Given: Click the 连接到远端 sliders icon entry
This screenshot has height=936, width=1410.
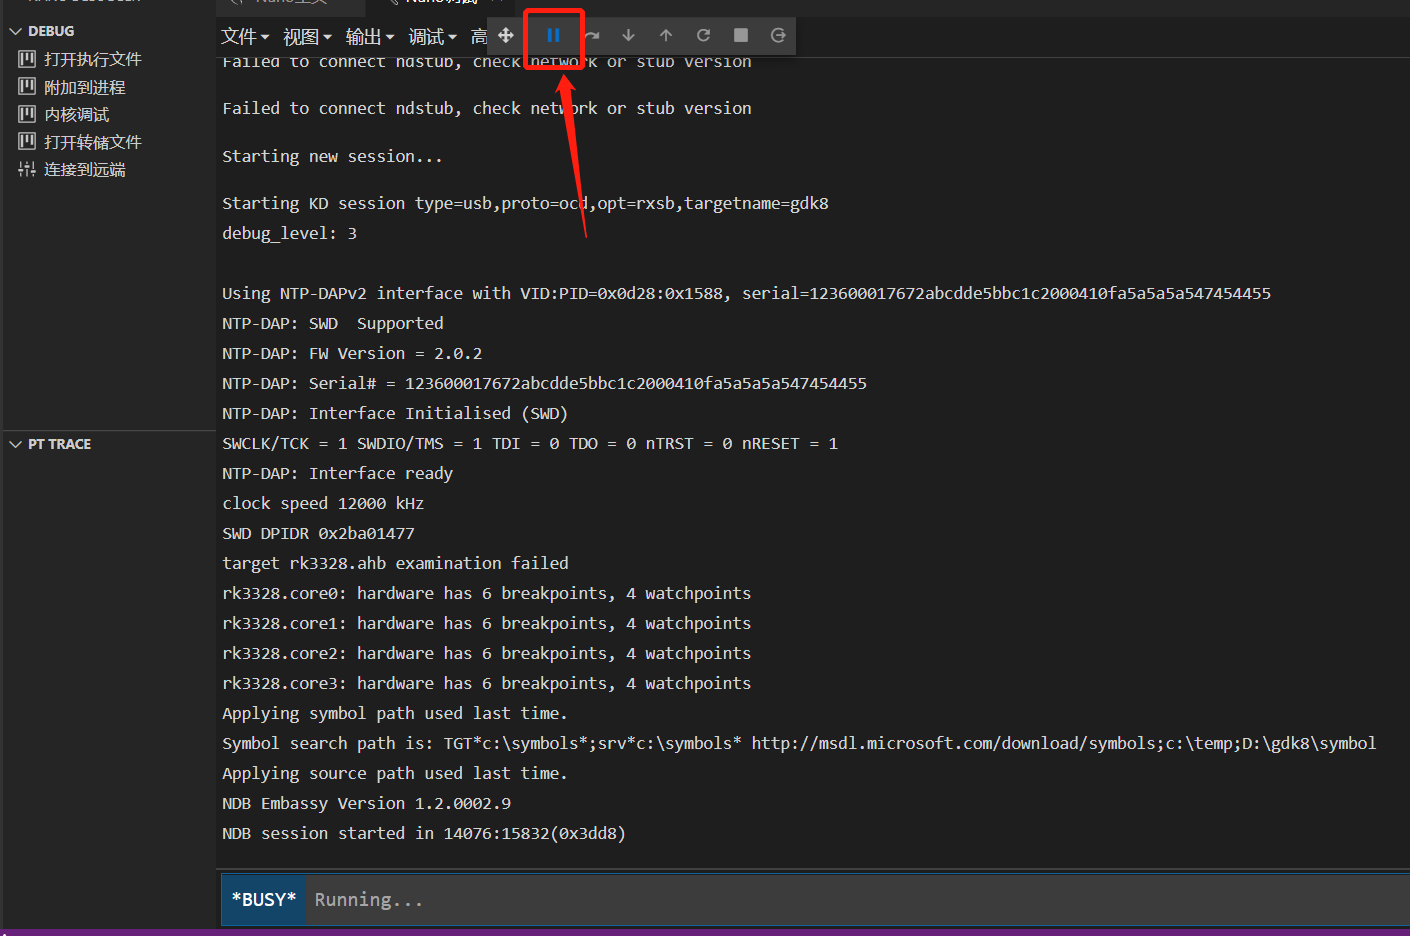Looking at the screenshot, I should (x=84, y=170).
